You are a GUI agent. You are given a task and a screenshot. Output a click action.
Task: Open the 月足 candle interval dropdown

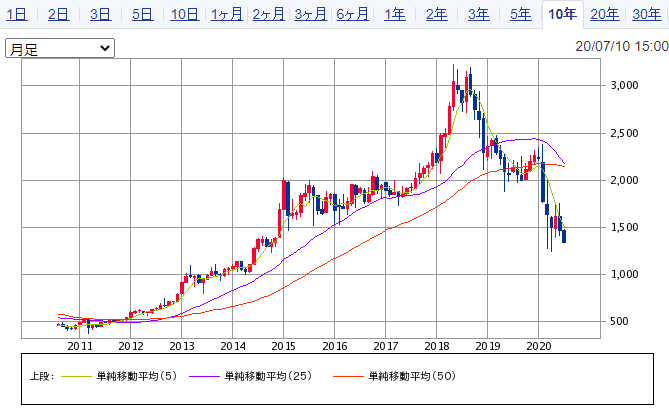60,48
